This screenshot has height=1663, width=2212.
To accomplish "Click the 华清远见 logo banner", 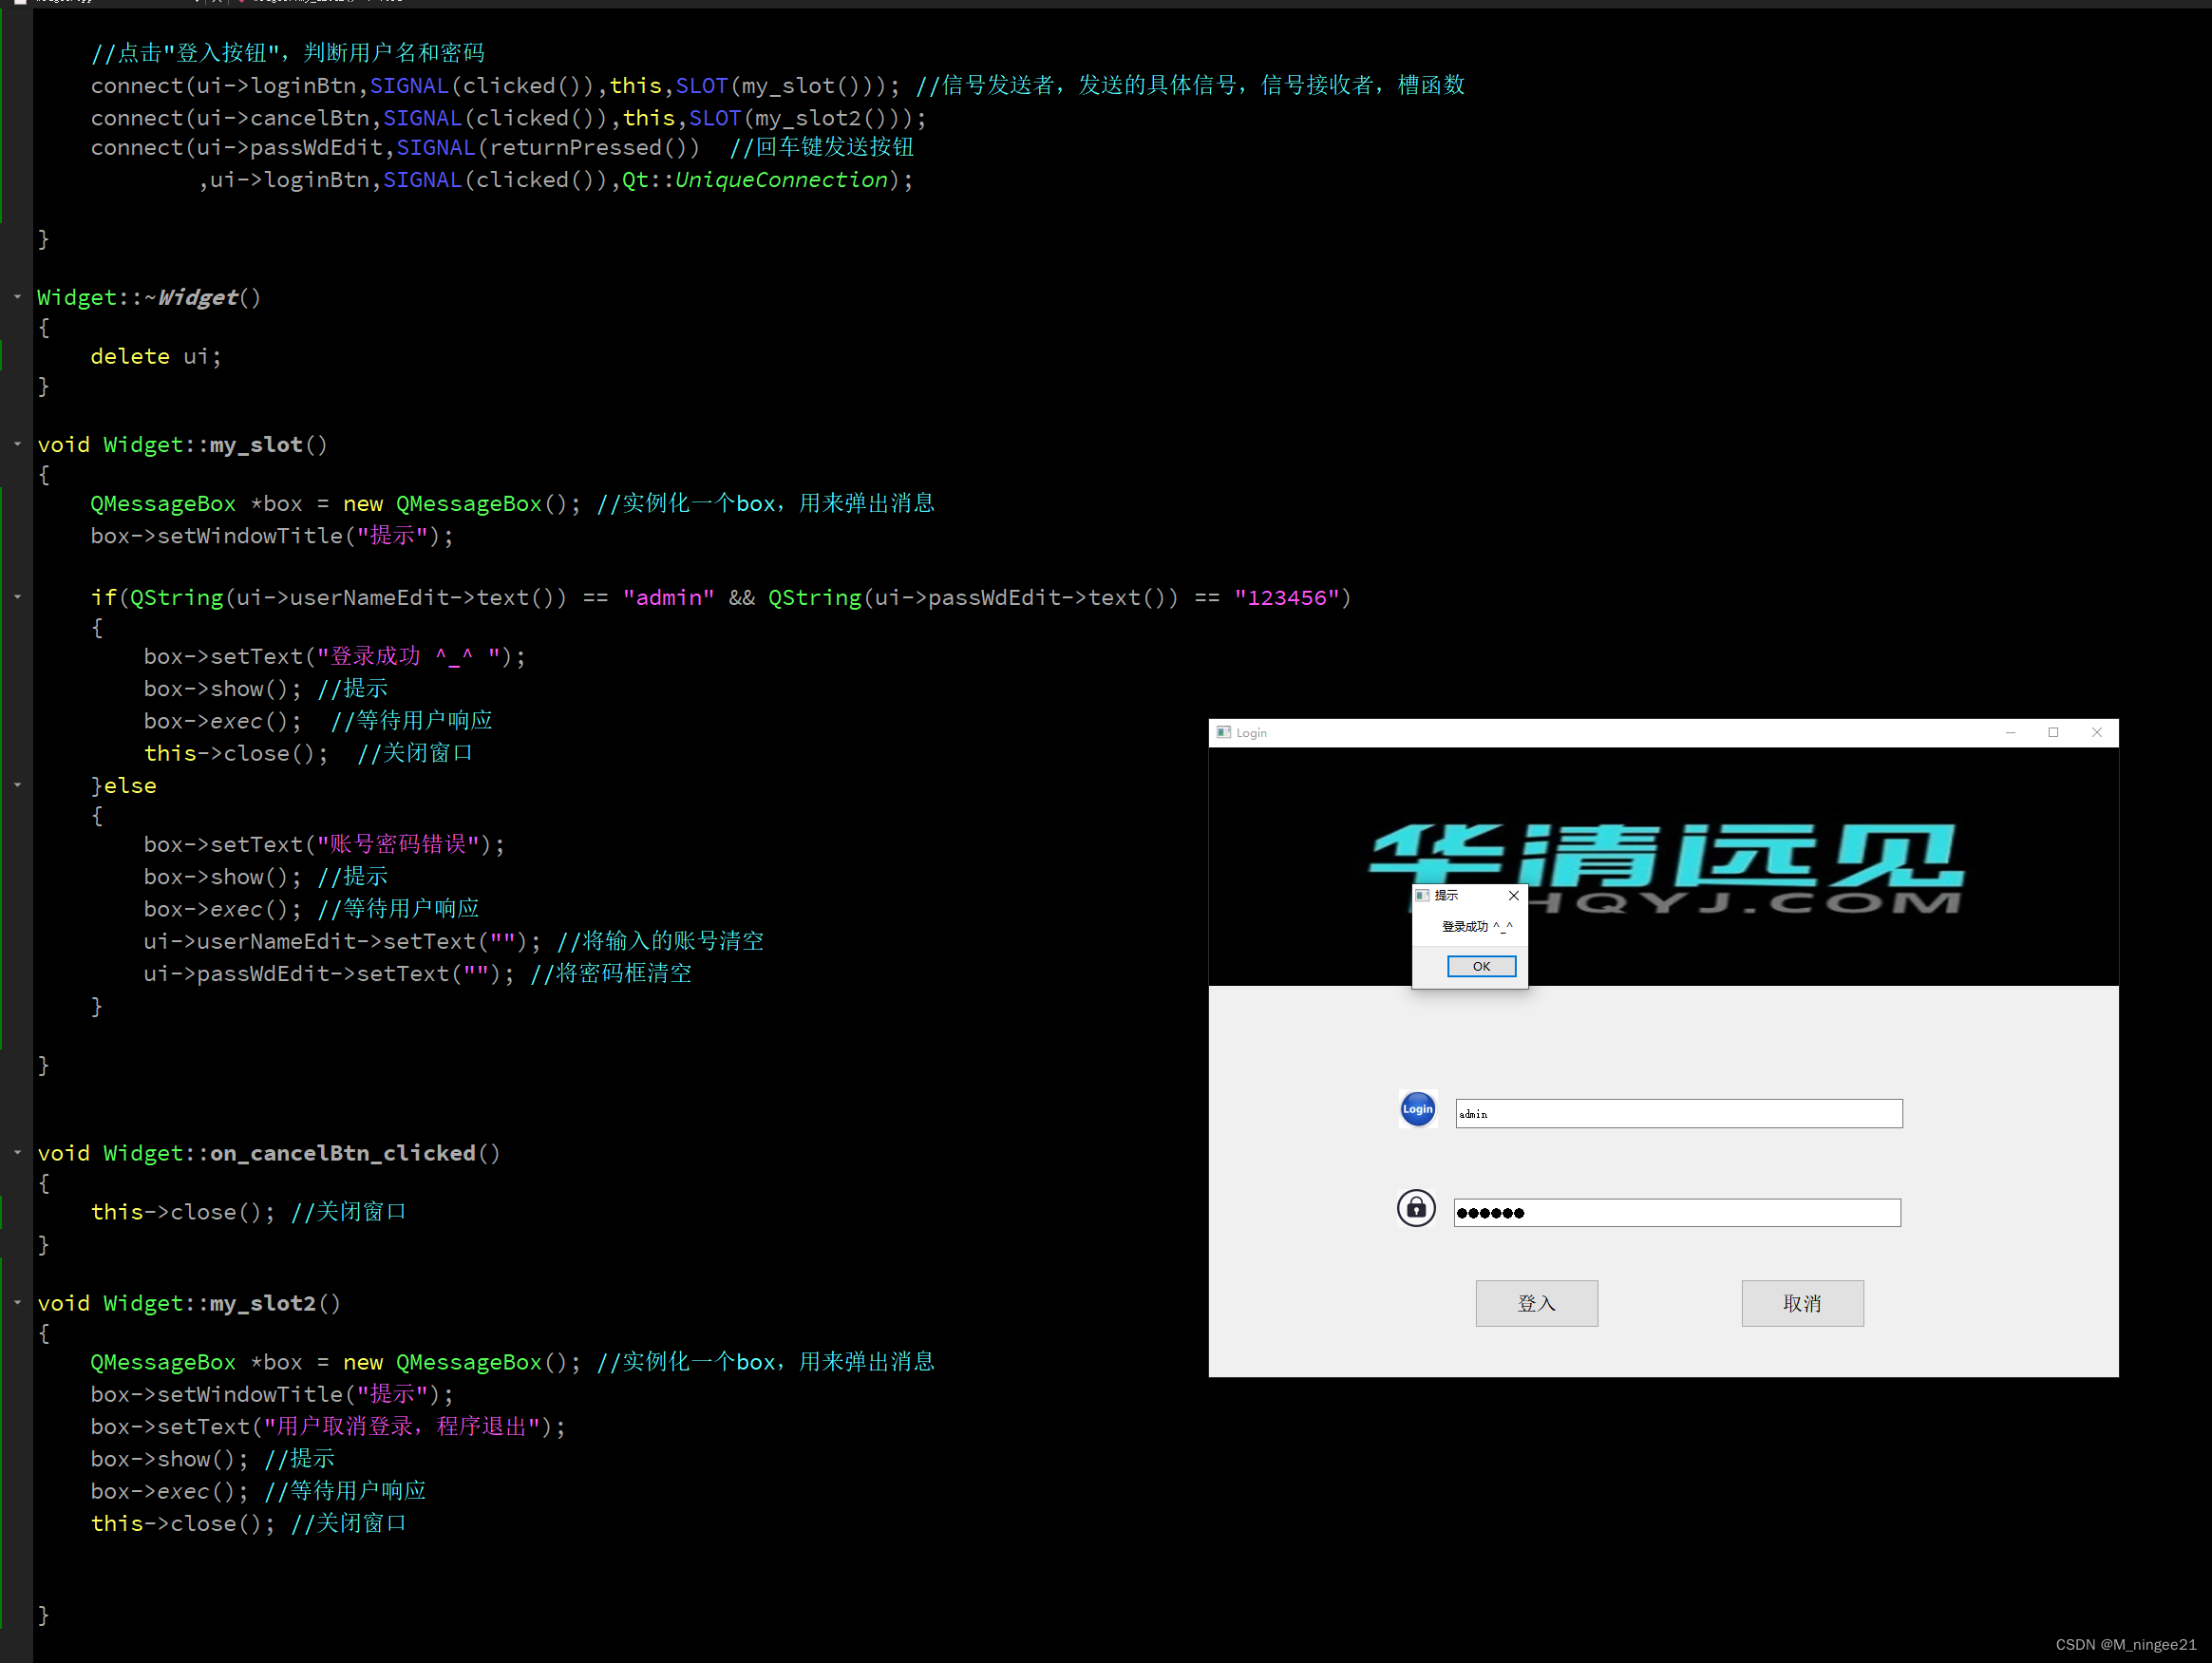I will click(x=1663, y=866).
